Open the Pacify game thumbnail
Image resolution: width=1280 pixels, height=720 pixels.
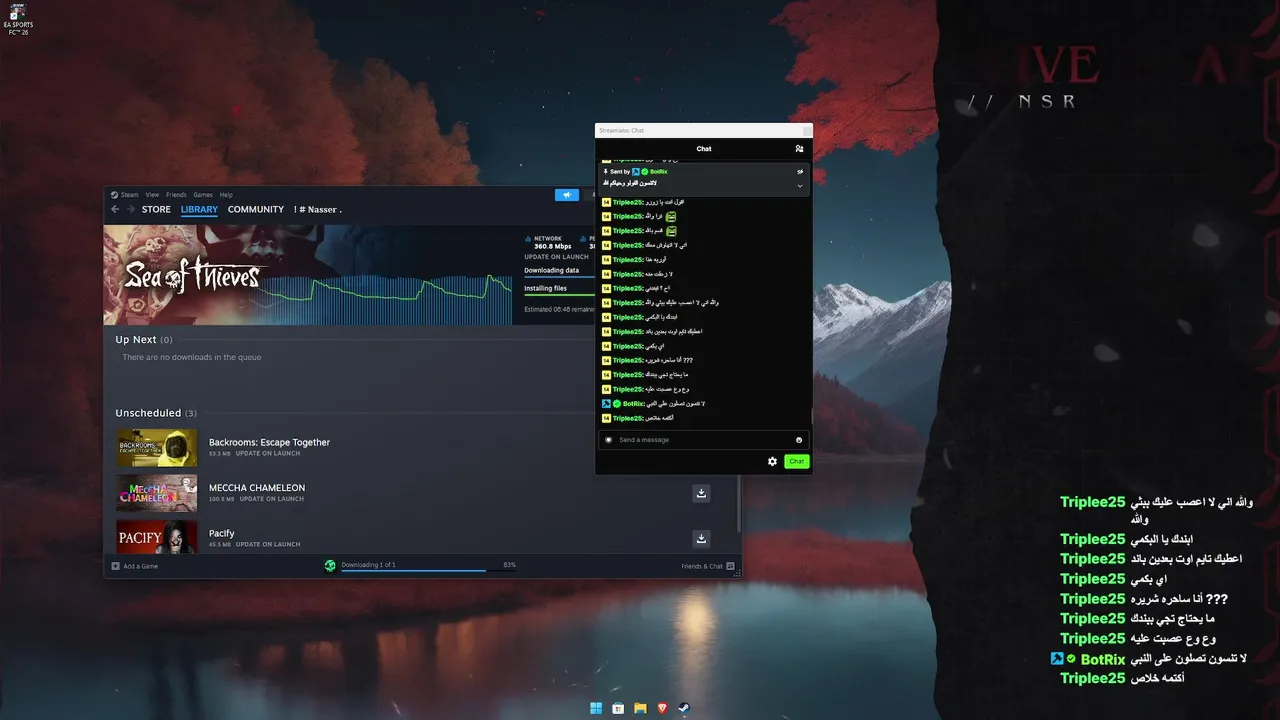(x=157, y=537)
